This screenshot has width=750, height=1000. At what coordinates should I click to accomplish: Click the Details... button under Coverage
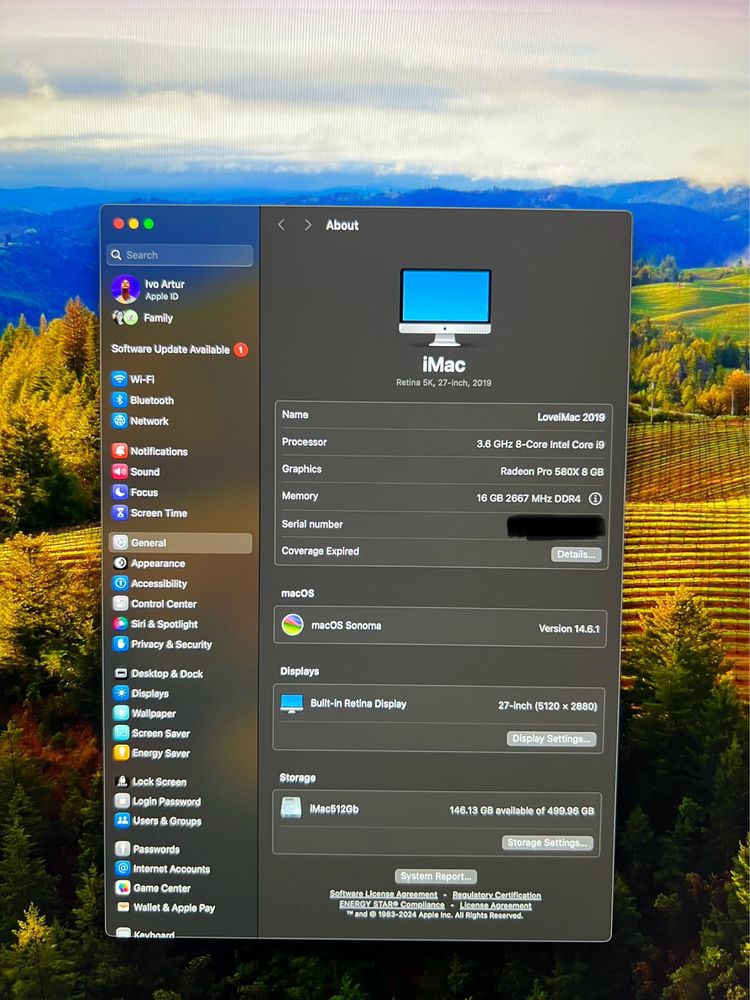coord(576,554)
